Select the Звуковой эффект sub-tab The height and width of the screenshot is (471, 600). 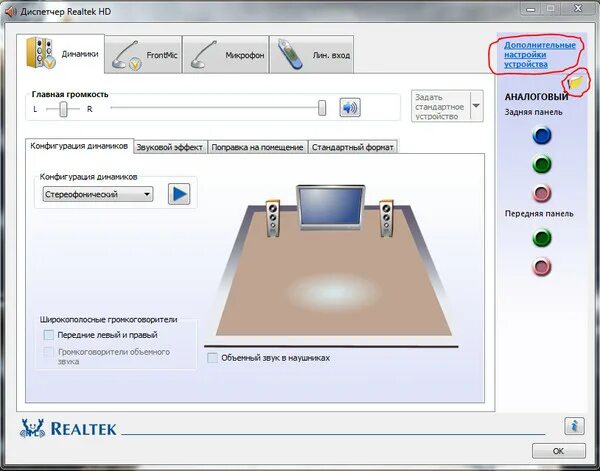tap(170, 147)
